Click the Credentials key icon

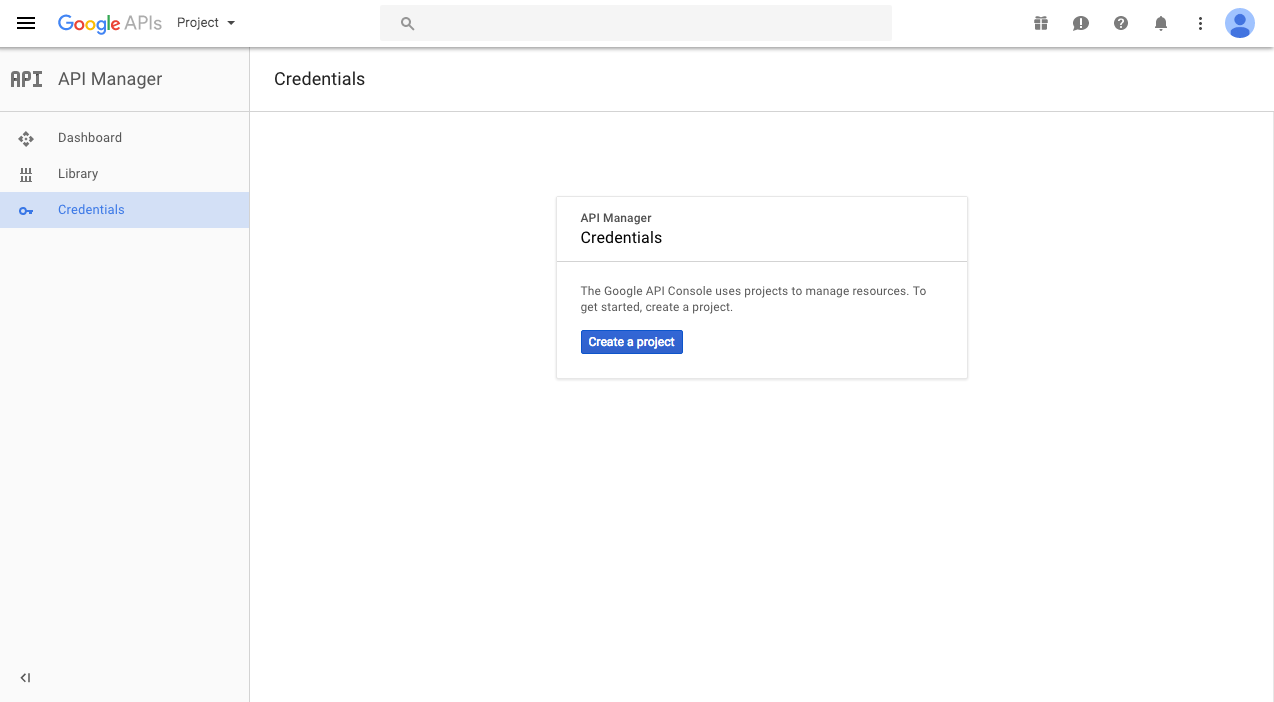[26, 210]
